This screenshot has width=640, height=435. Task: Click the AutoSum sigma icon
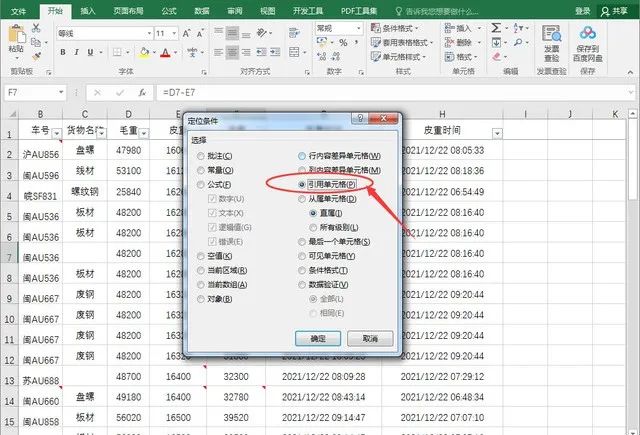click(496, 28)
